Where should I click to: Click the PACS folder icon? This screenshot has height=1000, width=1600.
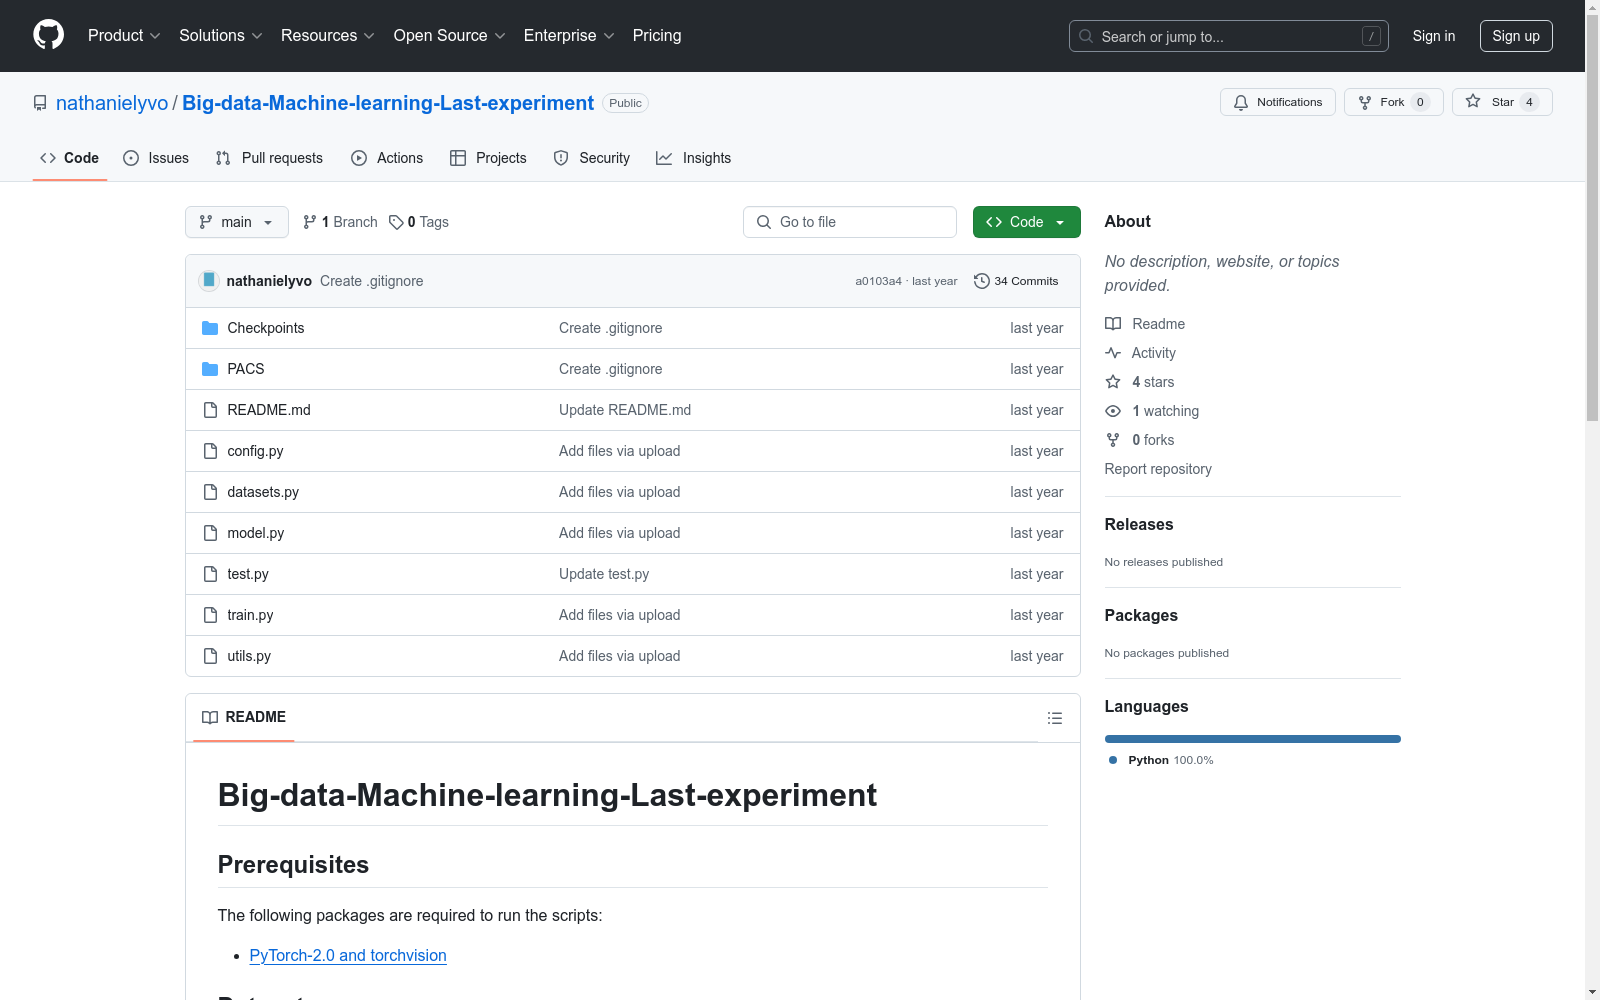click(210, 369)
